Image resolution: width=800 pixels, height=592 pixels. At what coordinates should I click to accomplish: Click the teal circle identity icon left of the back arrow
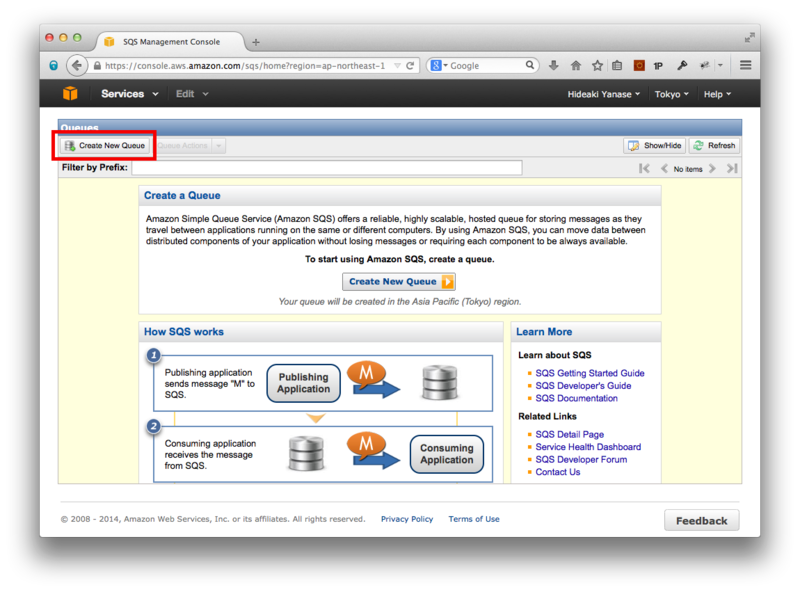(x=53, y=65)
